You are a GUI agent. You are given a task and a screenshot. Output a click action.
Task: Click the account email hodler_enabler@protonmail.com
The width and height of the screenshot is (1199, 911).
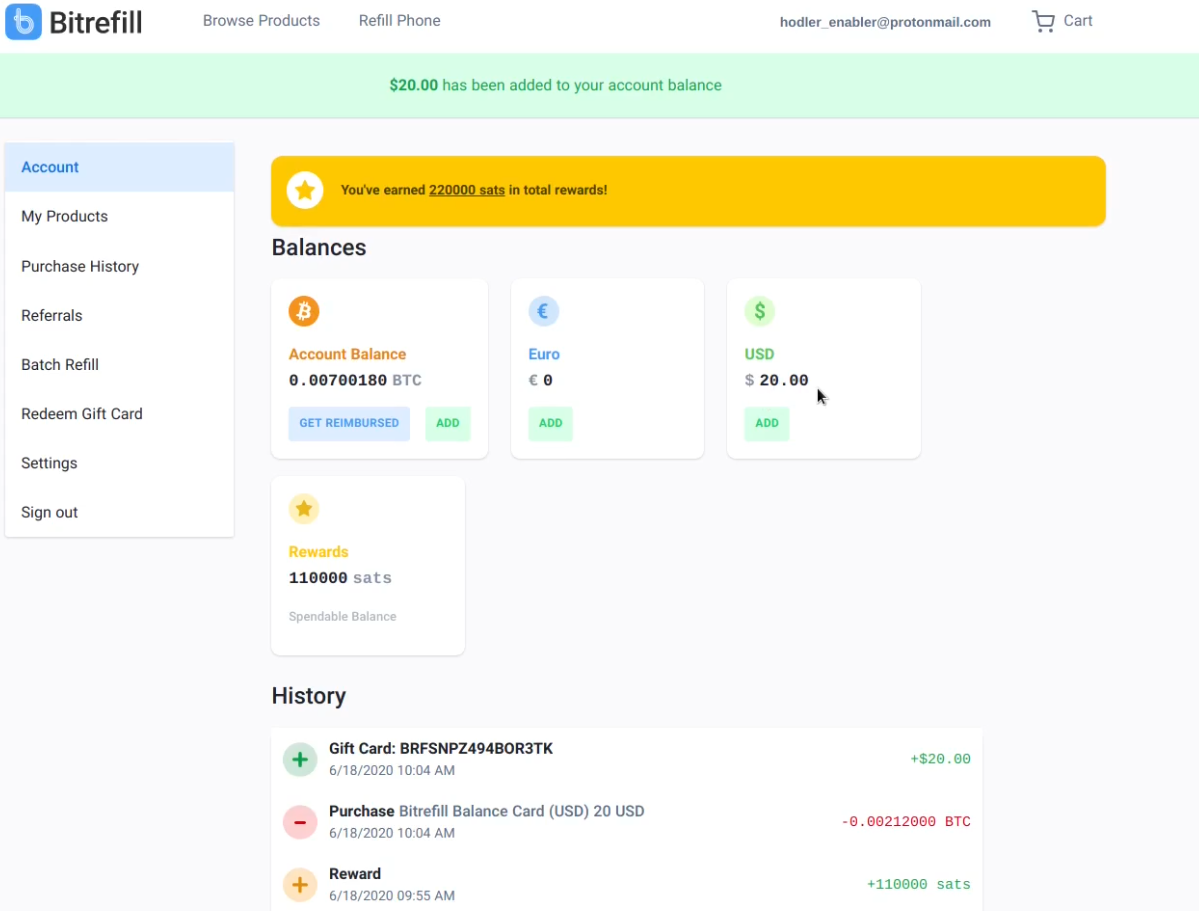click(885, 22)
